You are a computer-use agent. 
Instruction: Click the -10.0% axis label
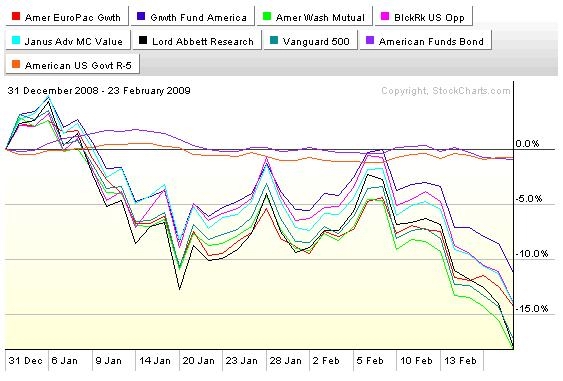(x=532, y=254)
